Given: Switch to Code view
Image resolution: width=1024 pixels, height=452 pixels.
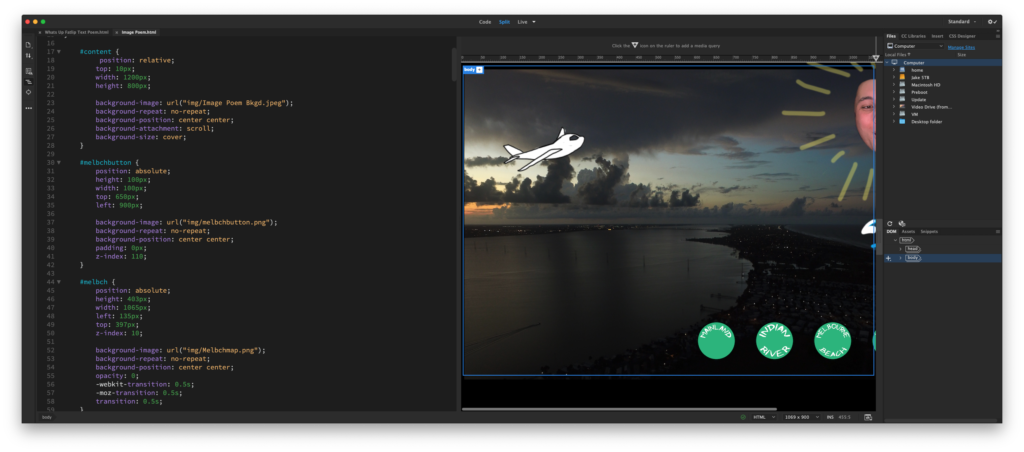Looking at the screenshot, I should (x=485, y=21).
